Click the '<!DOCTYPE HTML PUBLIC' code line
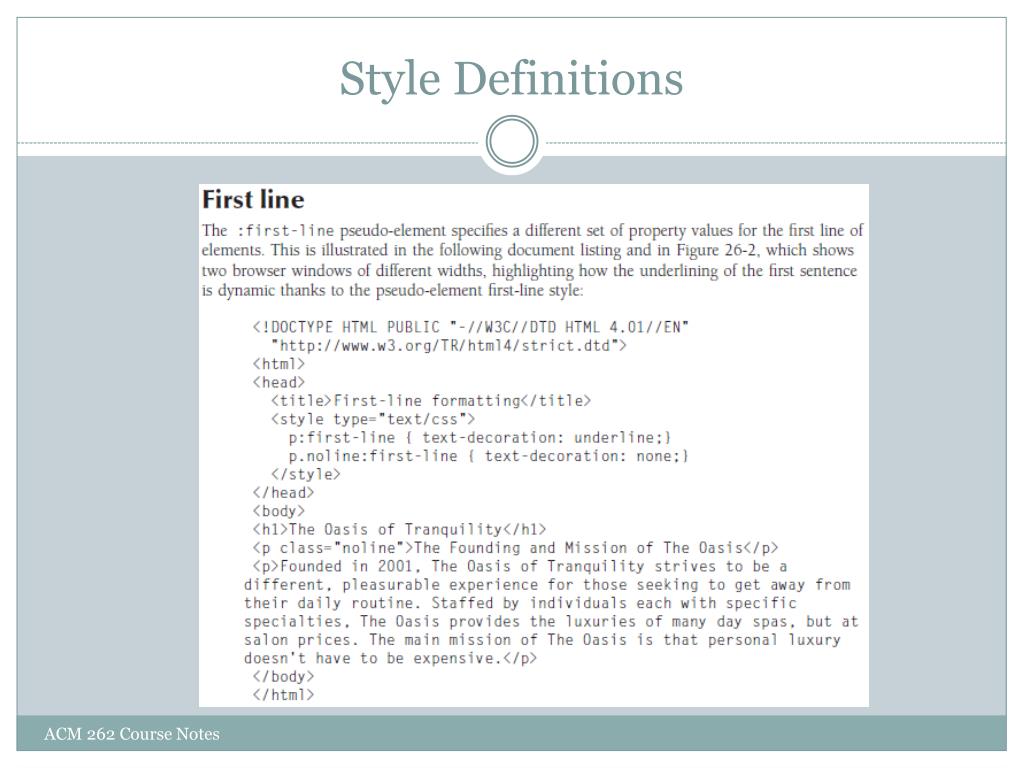The image size is (1024, 768). coord(471,327)
